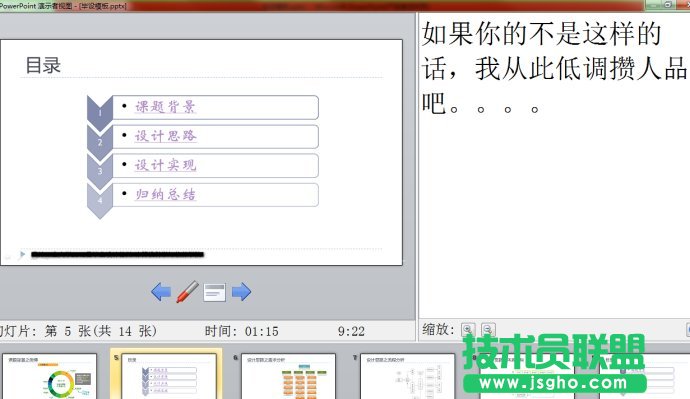Screen dimensions: 690x399
Task: Click the small play arrow on slide footer
Action: (22, 254)
